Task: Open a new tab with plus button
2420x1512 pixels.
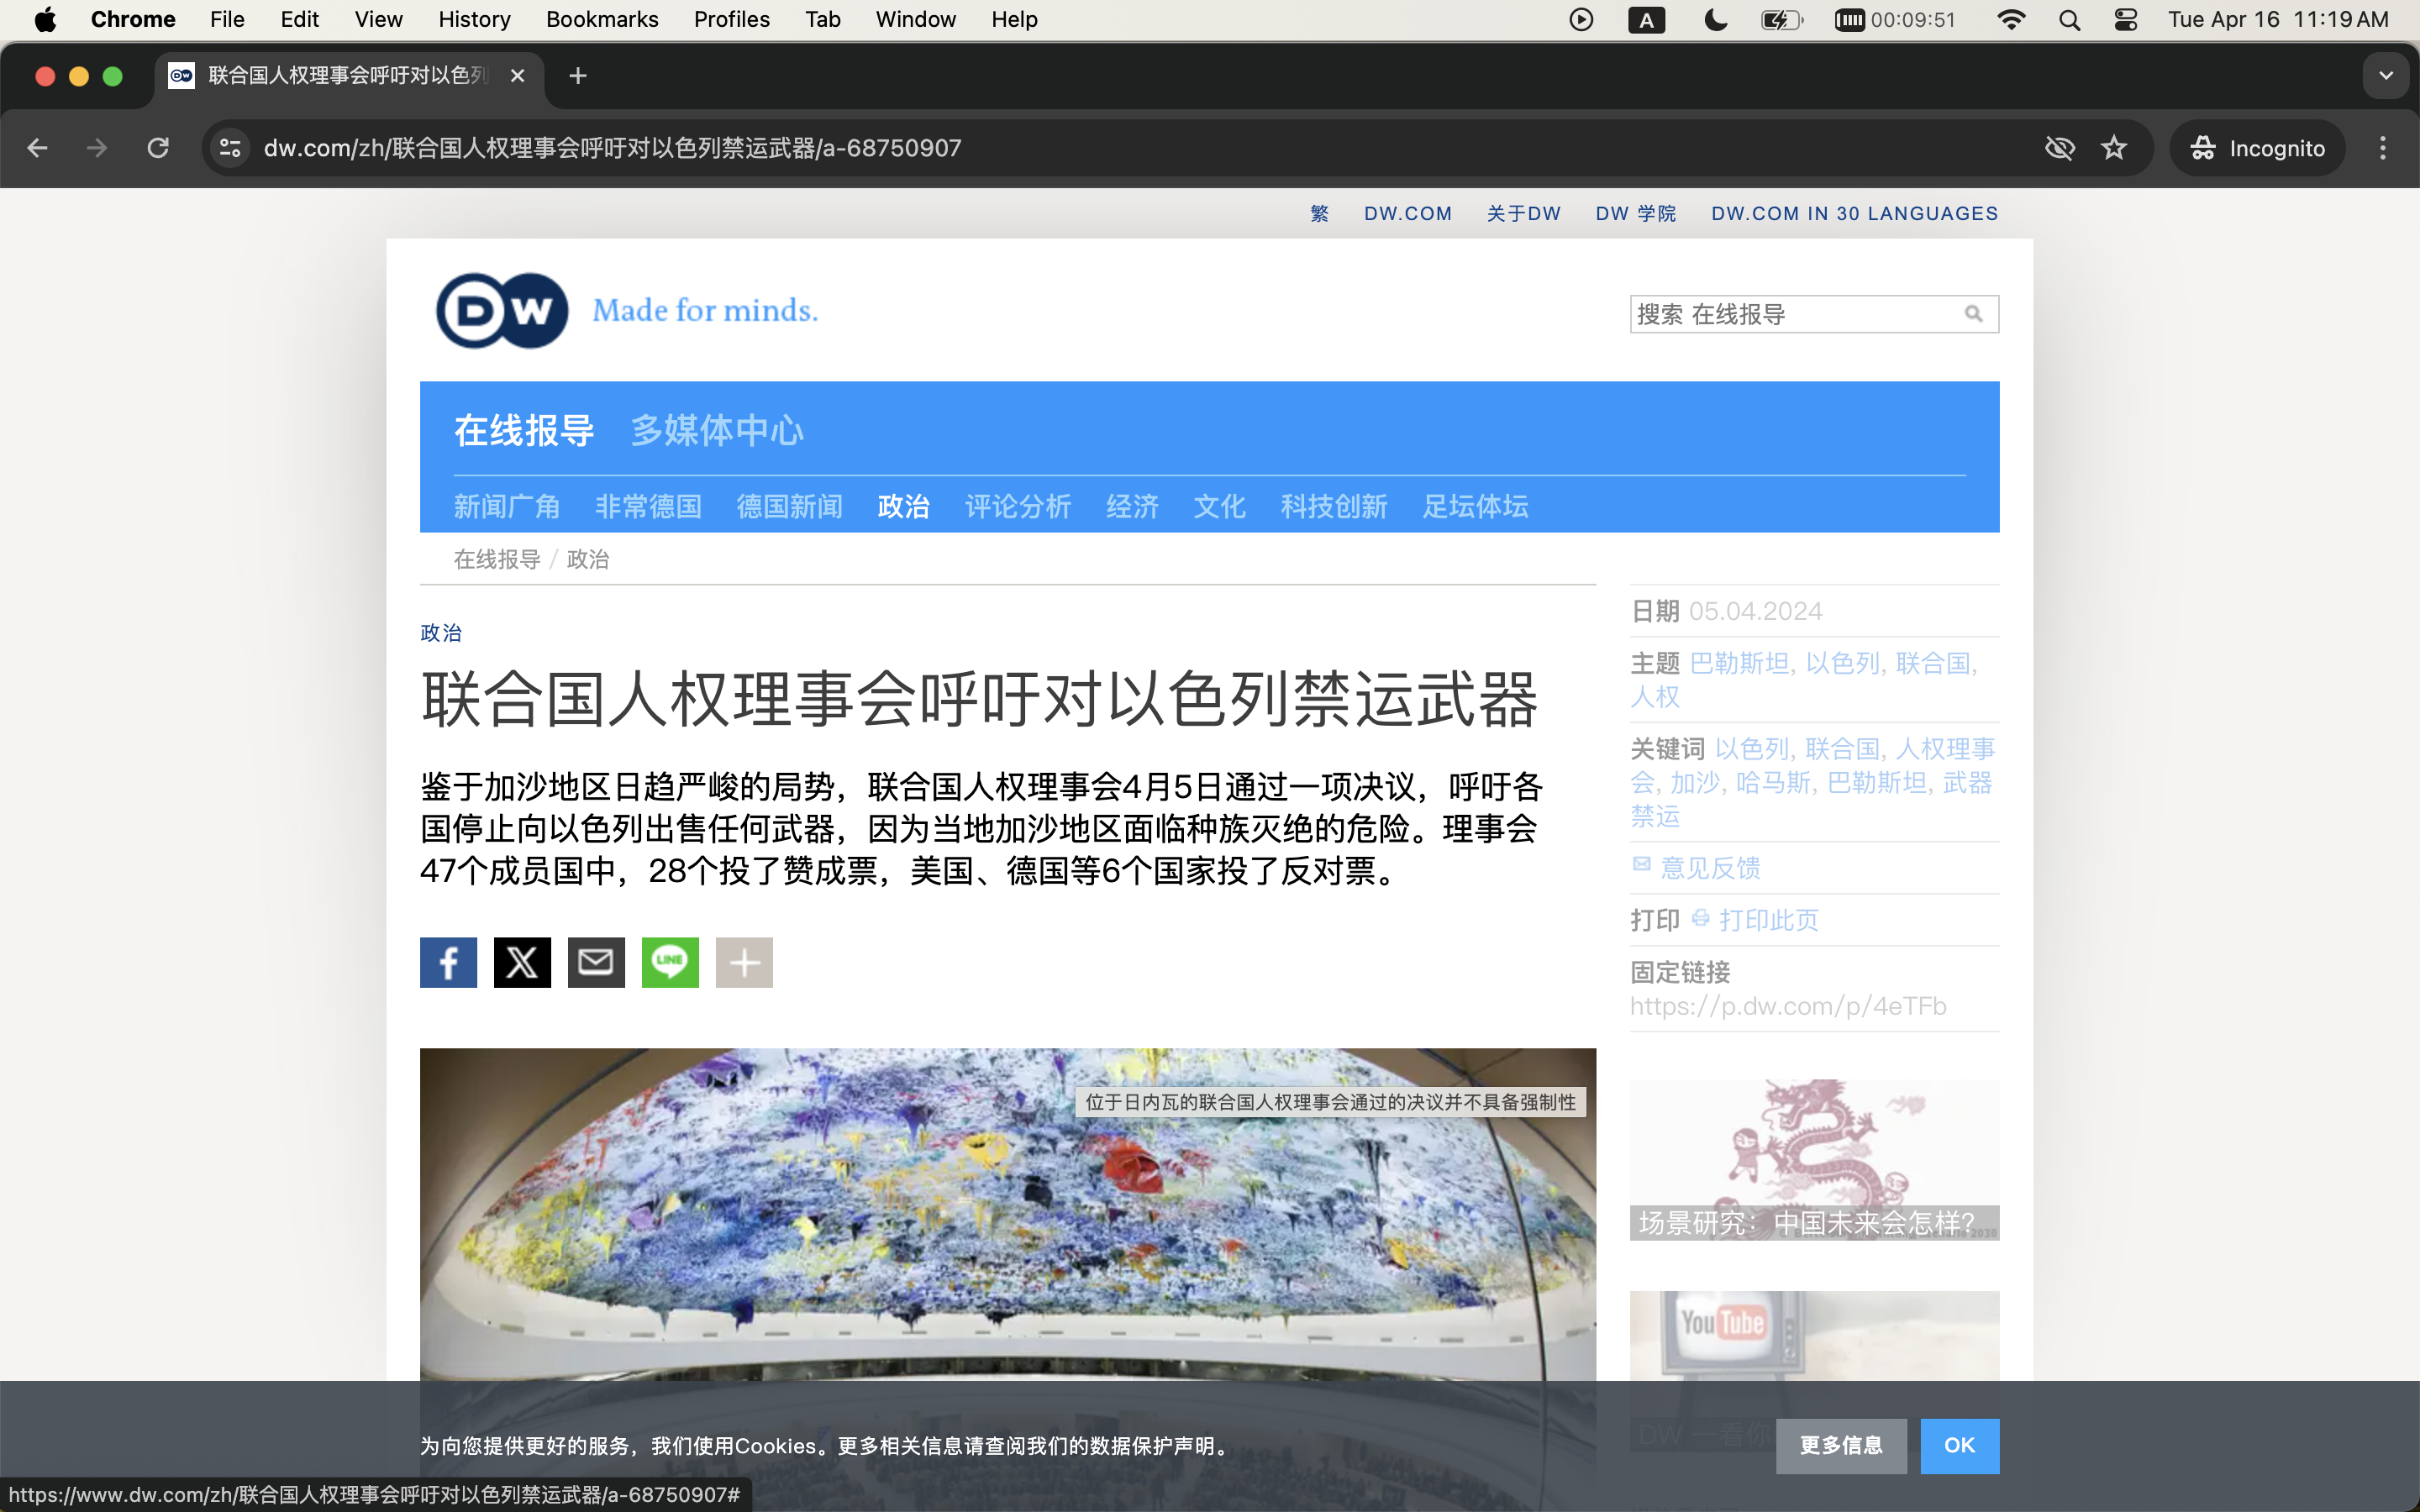Action: click(578, 76)
